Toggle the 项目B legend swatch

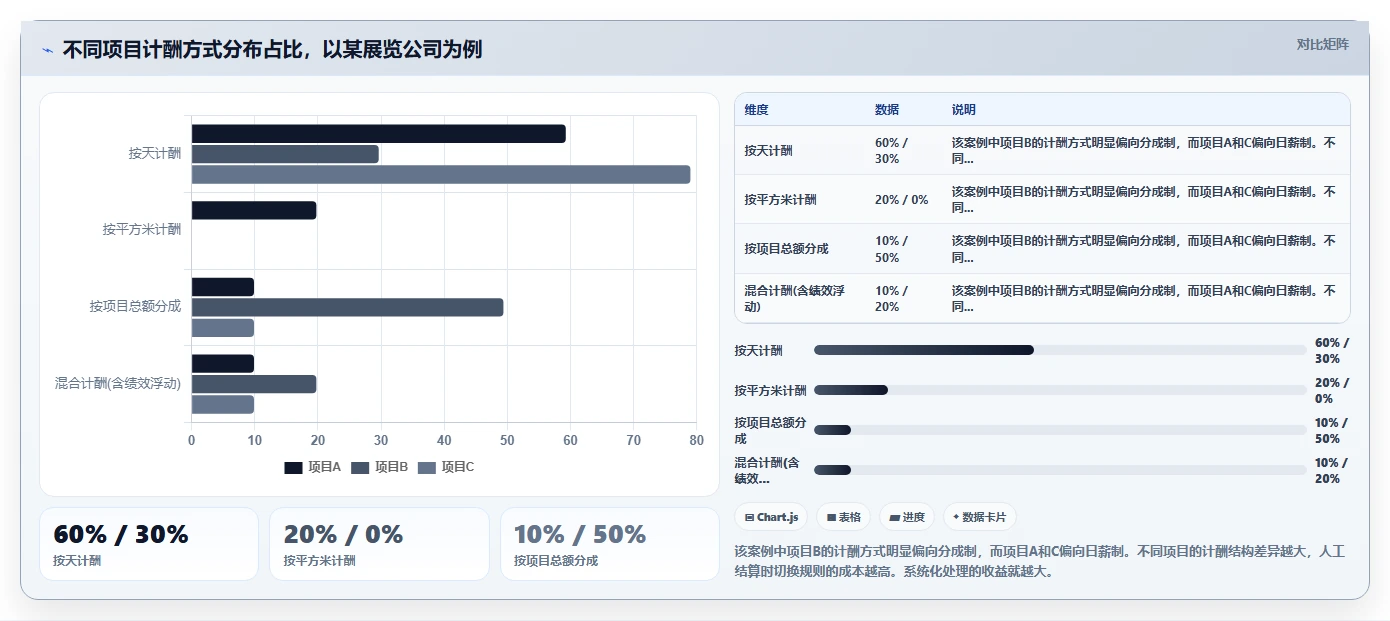(x=359, y=467)
